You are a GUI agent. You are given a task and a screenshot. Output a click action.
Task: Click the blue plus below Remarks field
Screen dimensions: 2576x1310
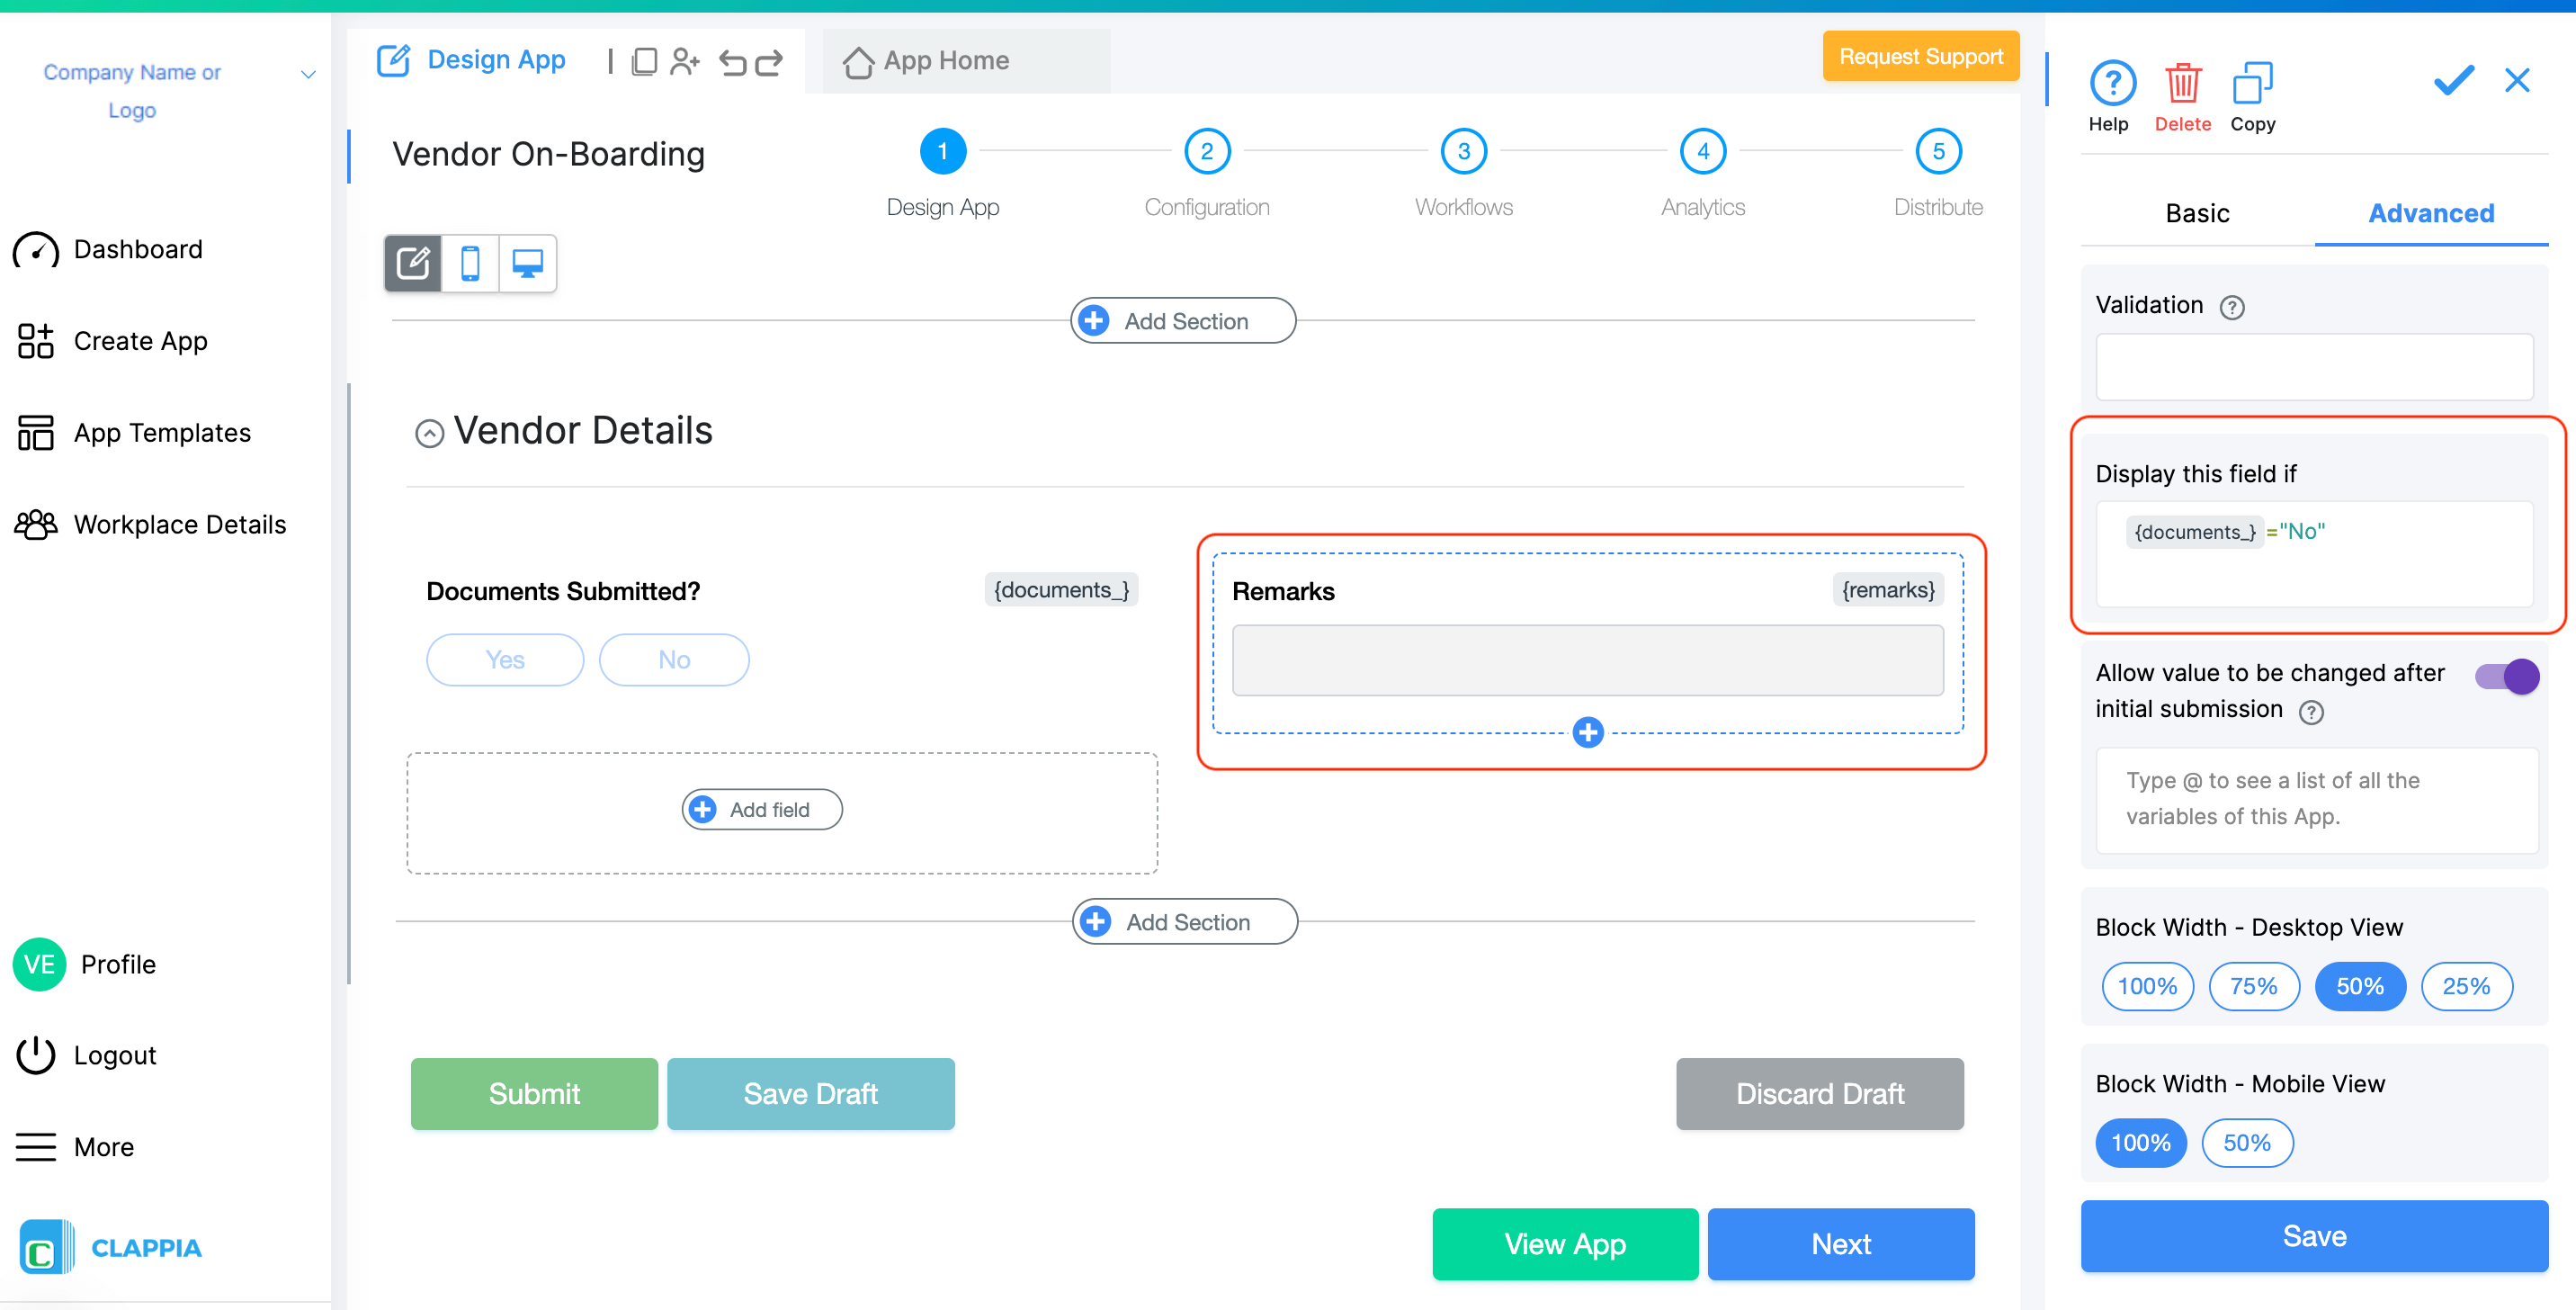(x=1587, y=732)
